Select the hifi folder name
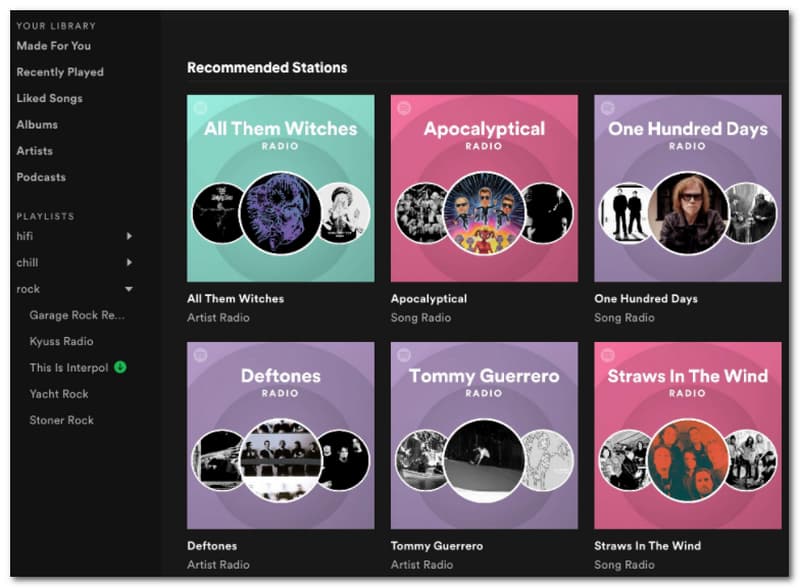800x588 pixels. coord(24,236)
